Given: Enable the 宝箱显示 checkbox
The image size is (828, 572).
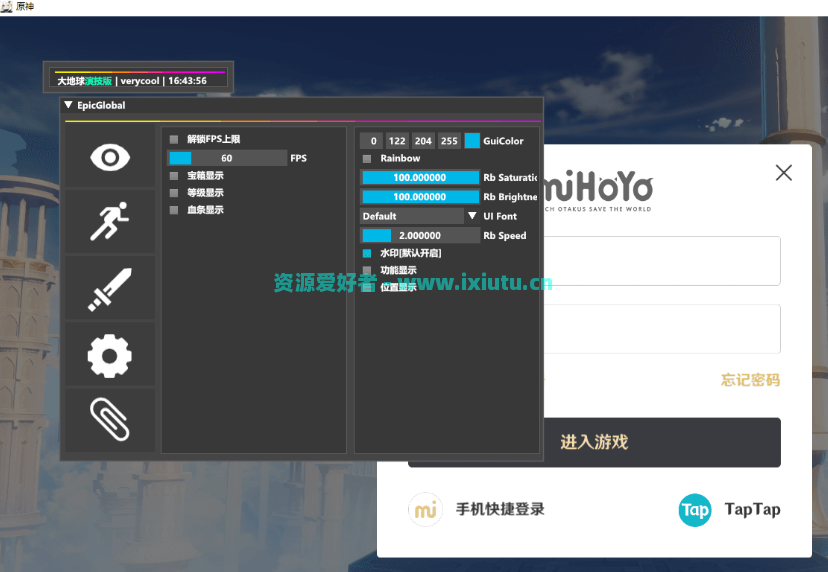Looking at the screenshot, I should pyautogui.click(x=174, y=176).
